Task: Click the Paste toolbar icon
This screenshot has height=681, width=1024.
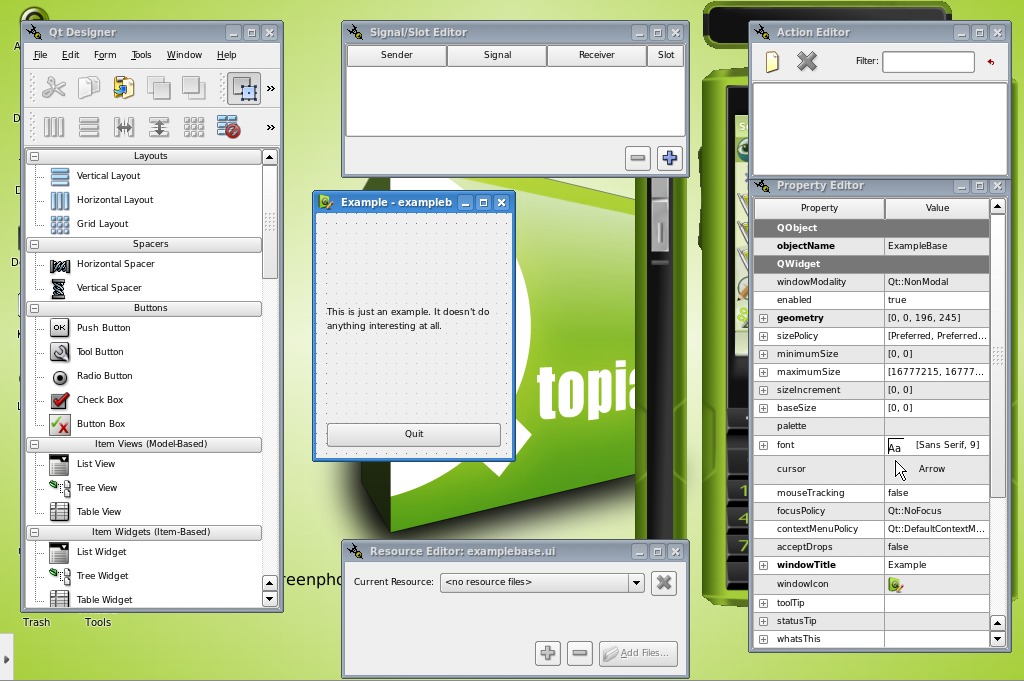Action: 123,88
